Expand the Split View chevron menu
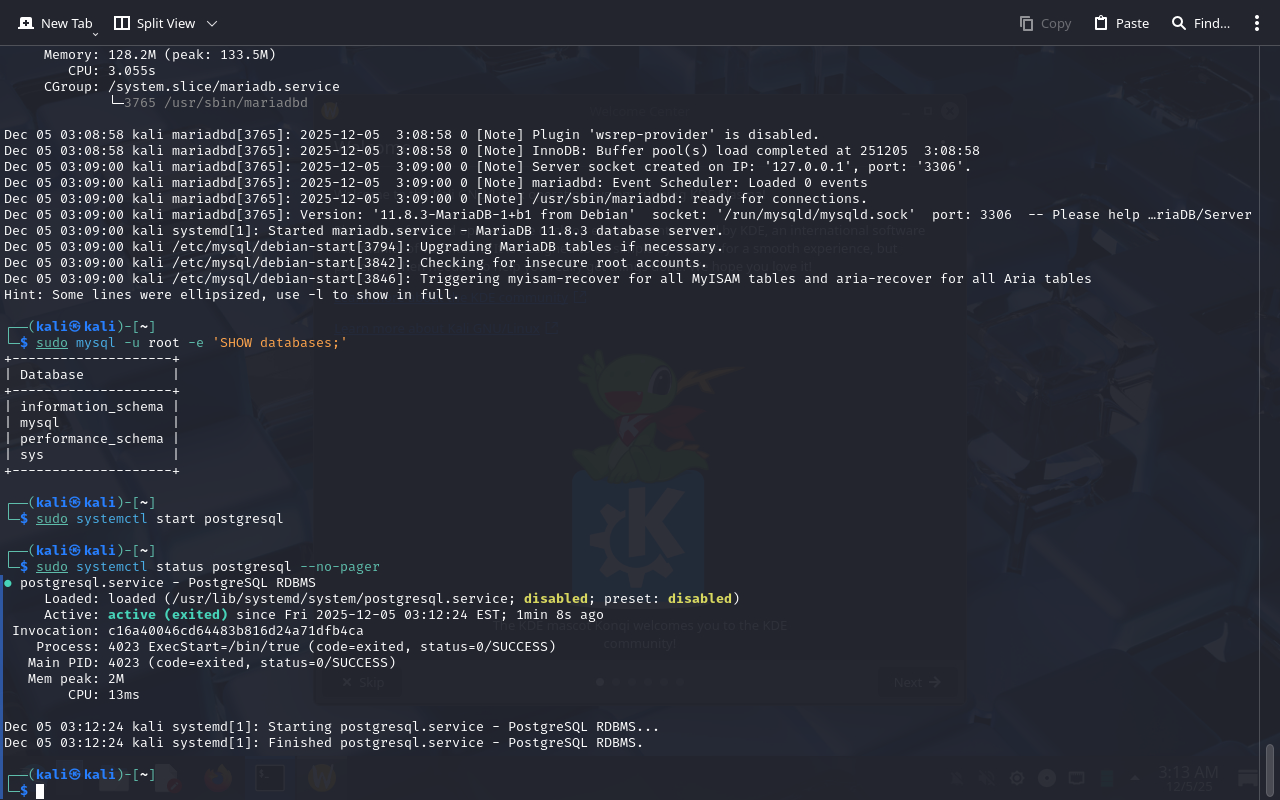The height and width of the screenshot is (800, 1280). [211, 23]
